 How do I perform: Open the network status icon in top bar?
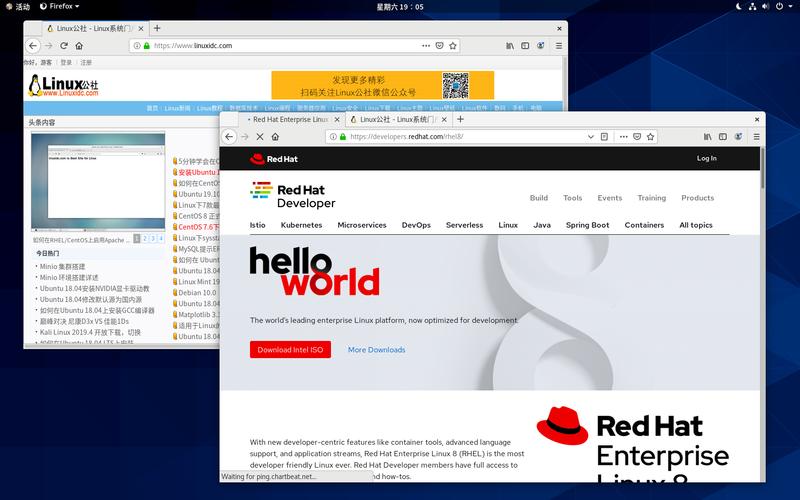click(752, 6)
